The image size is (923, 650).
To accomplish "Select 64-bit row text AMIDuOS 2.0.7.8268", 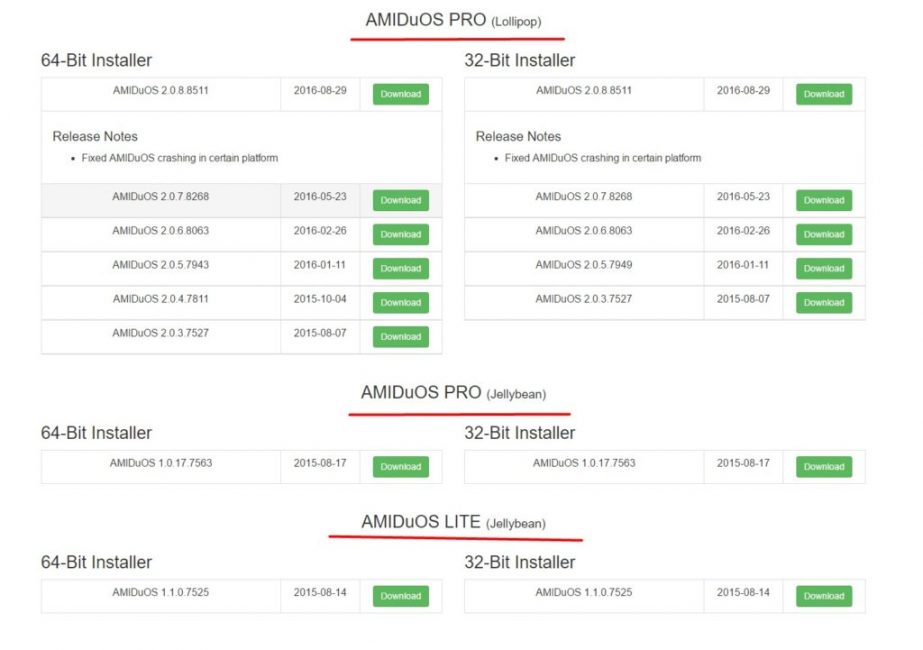I will [x=161, y=197].
